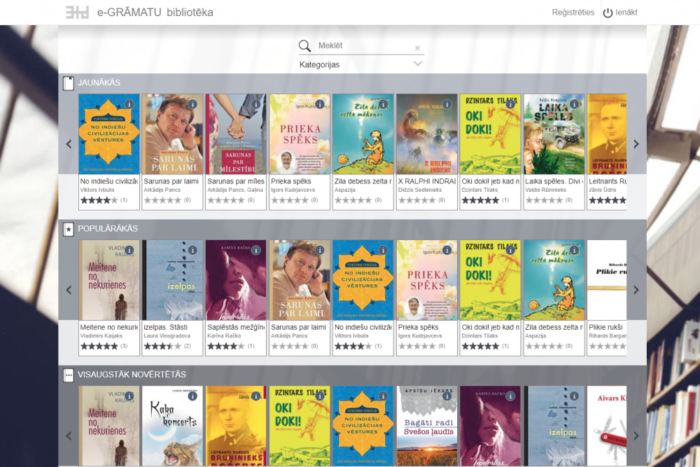Open info icon on X RALPHI INDRAI cover
This screenshot has width=700, height=467.
pos(446,104)
